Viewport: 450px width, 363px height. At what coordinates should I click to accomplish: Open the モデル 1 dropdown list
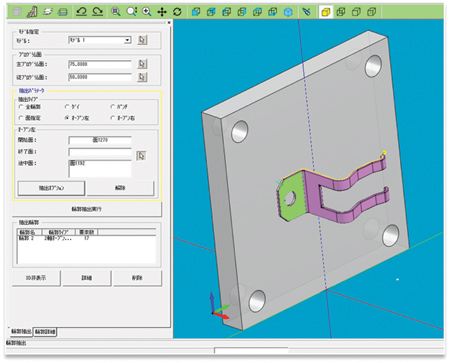click(127, 40)
